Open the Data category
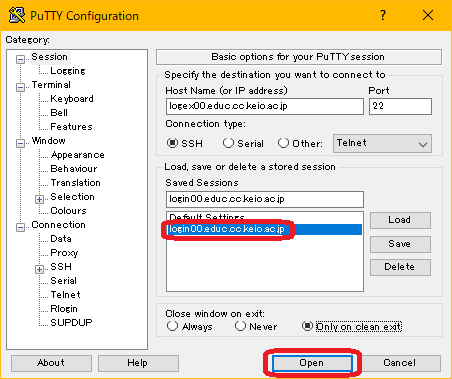Image resolution: width=452 pixels, height=379 pixels. (x=61, y=239)
